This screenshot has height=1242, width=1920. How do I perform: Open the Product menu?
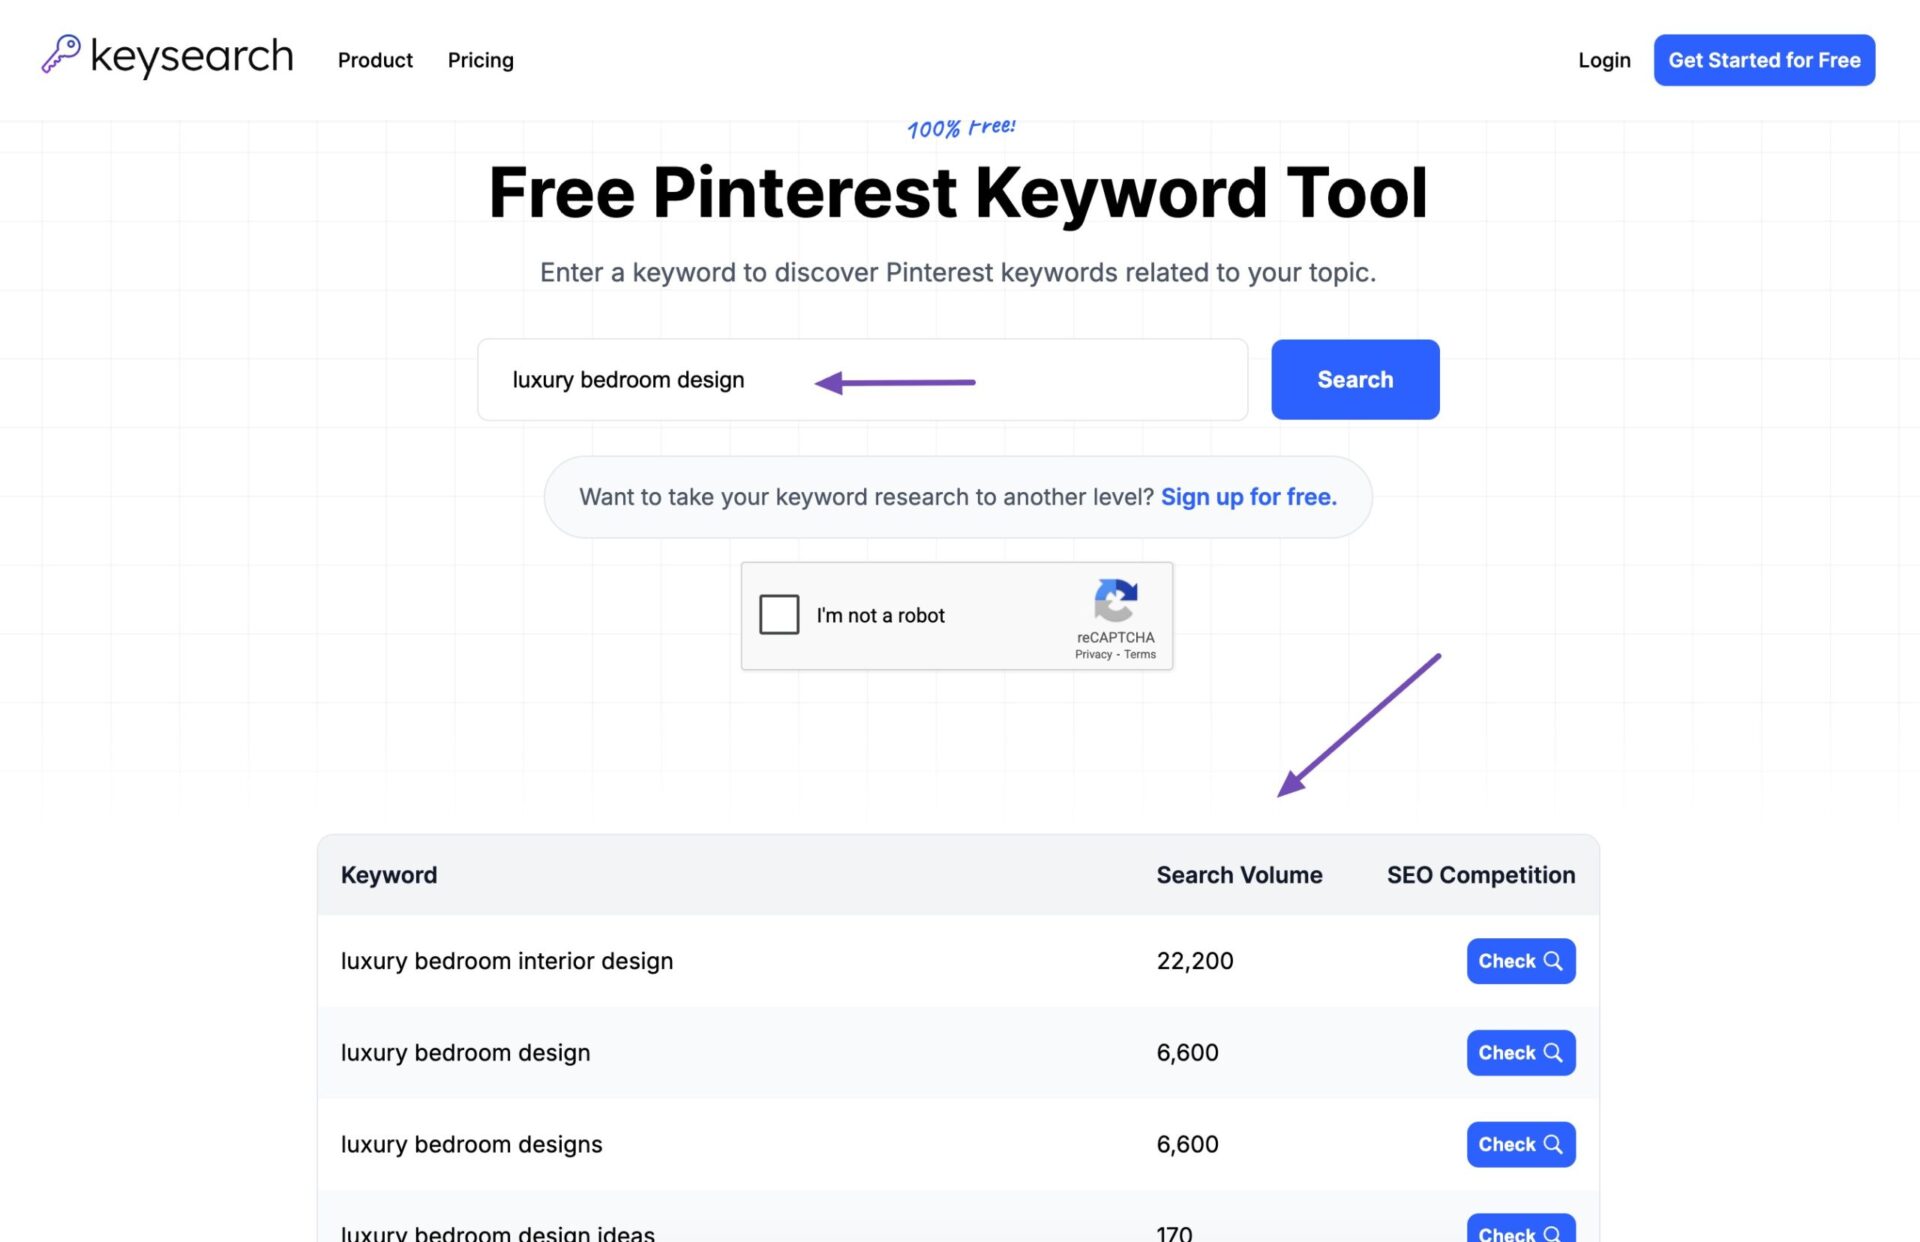point(375,60)
